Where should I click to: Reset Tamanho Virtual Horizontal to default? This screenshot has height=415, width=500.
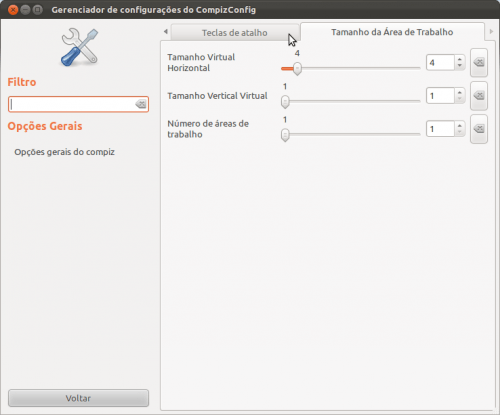point(479,63)
